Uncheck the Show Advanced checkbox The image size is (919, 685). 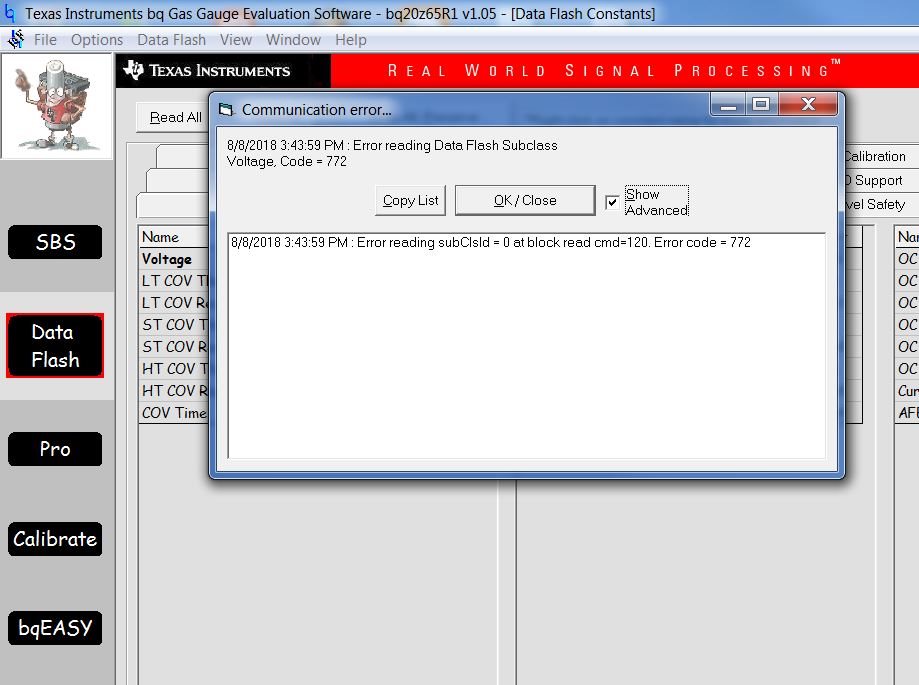(x=612, y=202)
